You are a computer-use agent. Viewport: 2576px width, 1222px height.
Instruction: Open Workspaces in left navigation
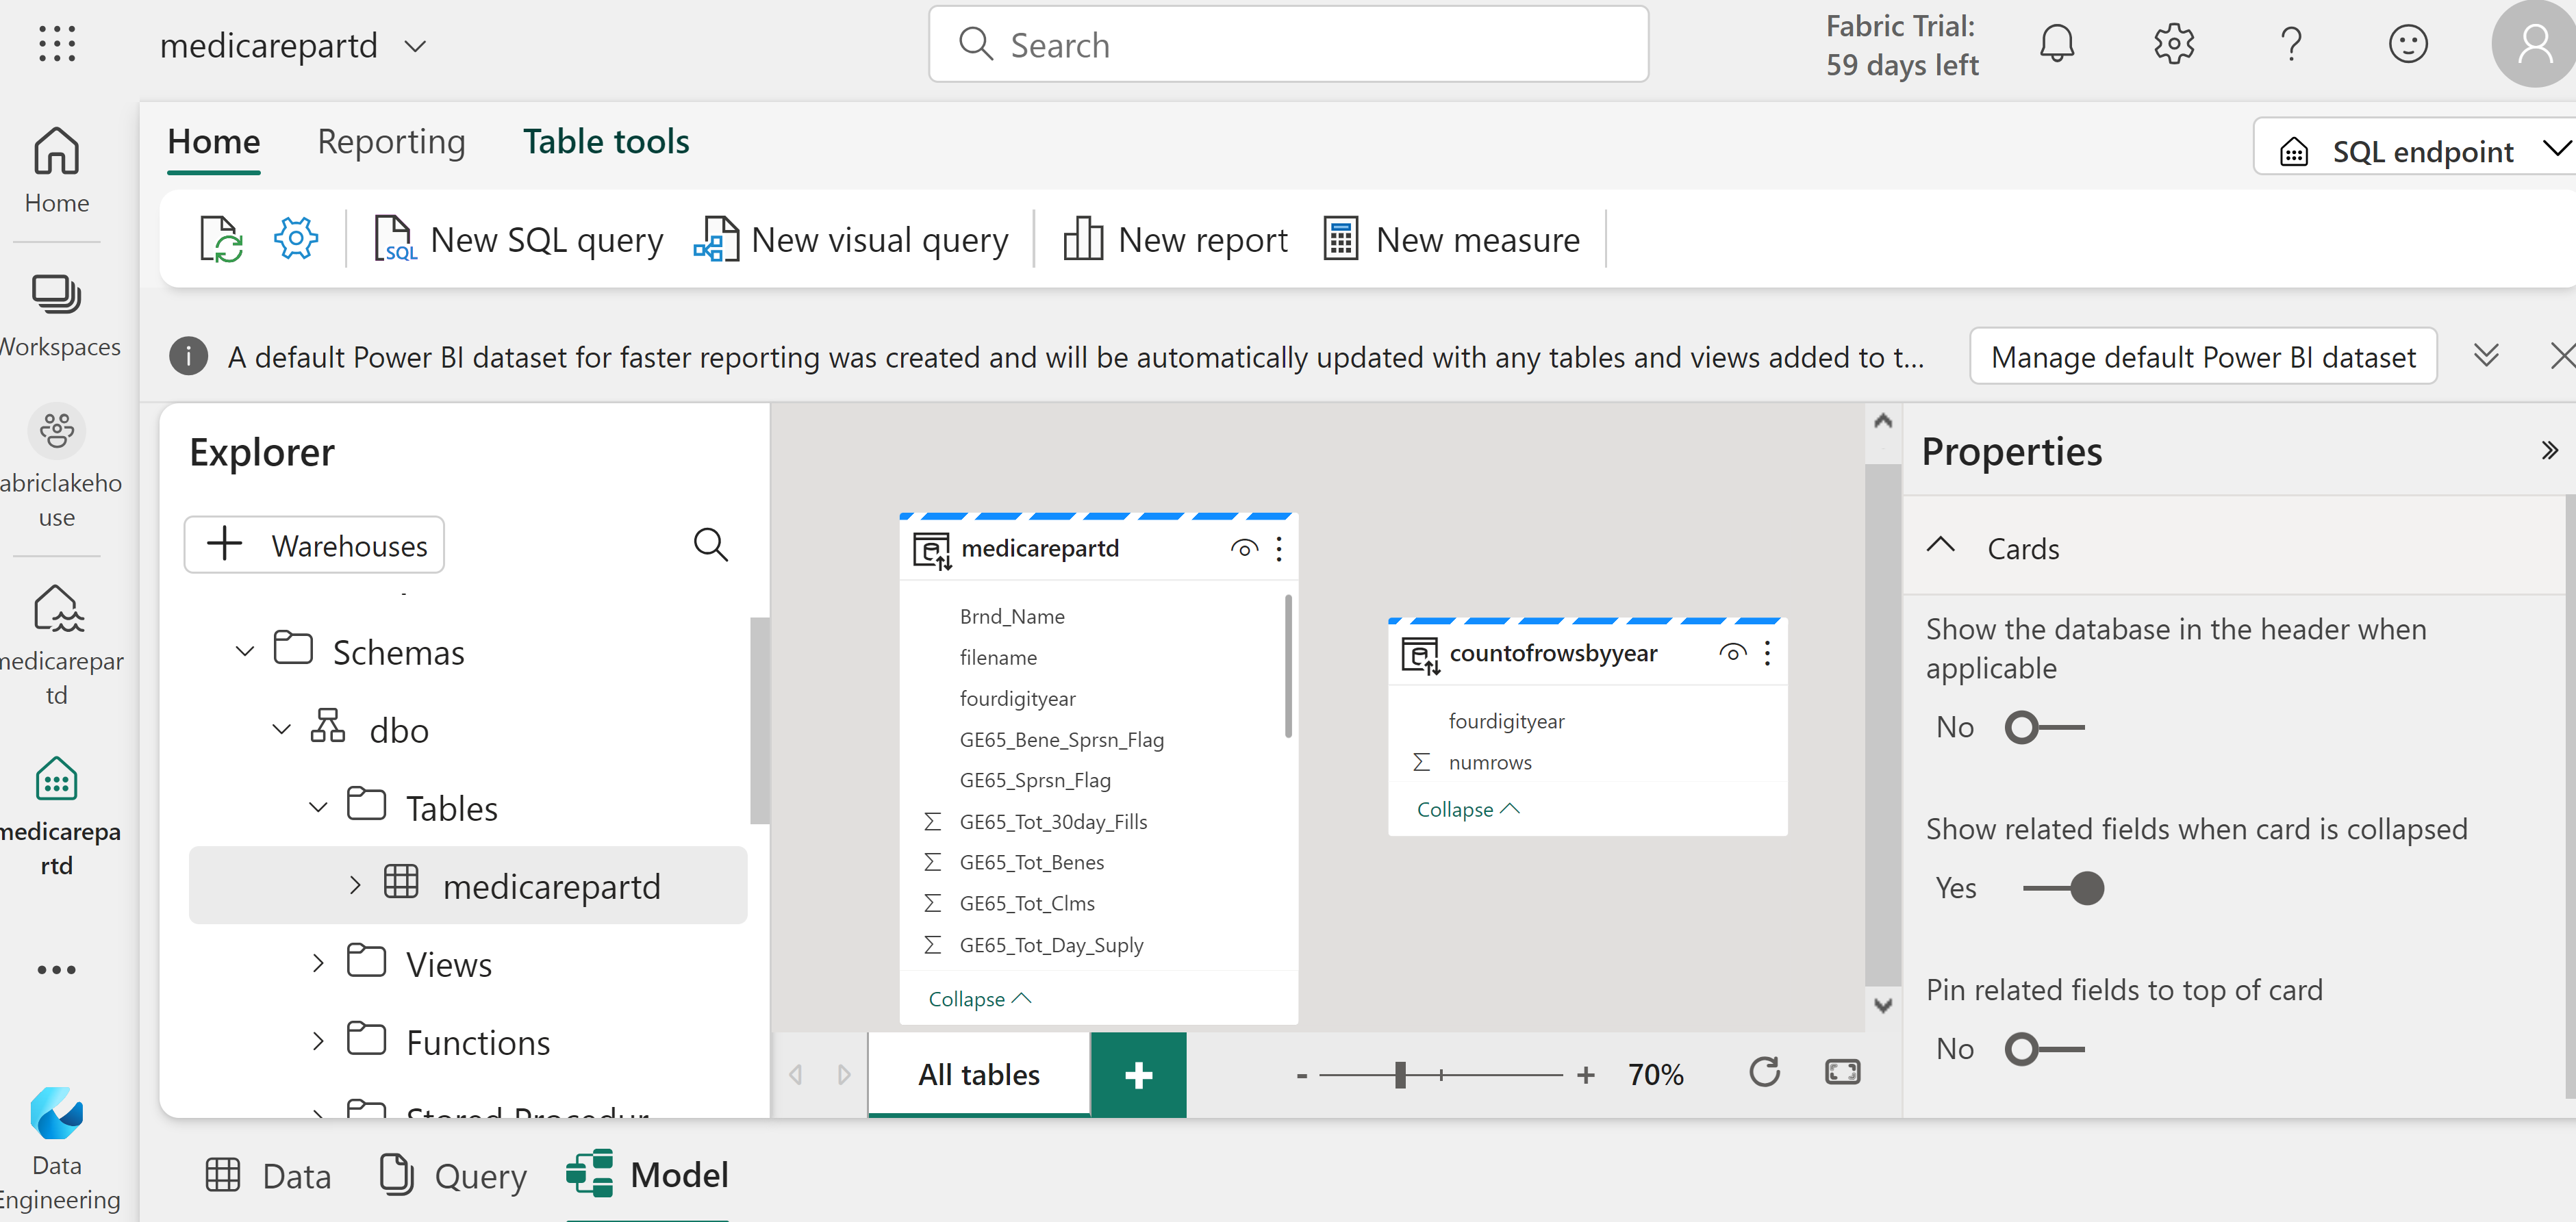(58, 315)
